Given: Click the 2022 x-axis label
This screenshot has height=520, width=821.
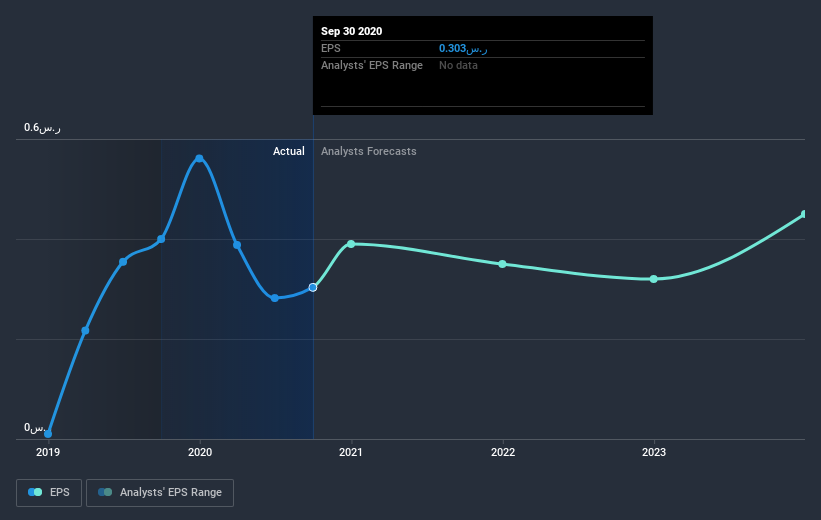Looking at the screenshot, I should 503,452.
